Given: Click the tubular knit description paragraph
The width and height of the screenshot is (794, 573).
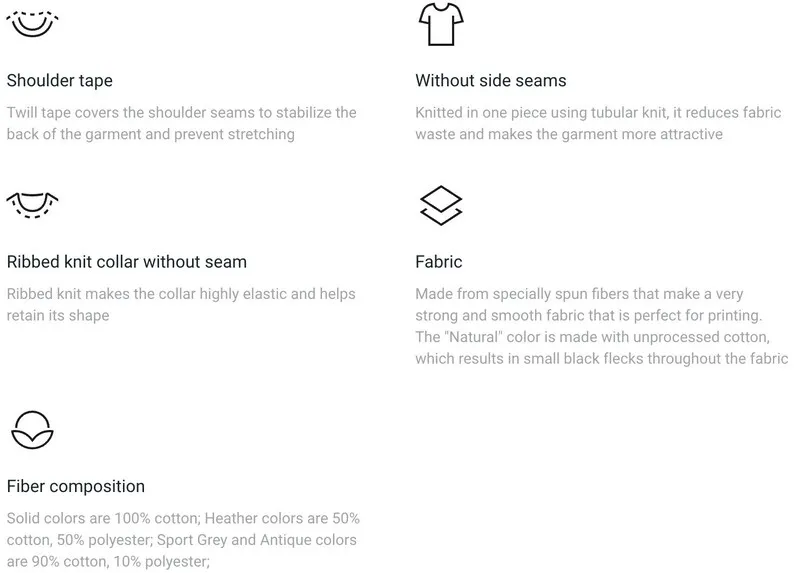Looking at the screenshot, I should click(598, 123).
